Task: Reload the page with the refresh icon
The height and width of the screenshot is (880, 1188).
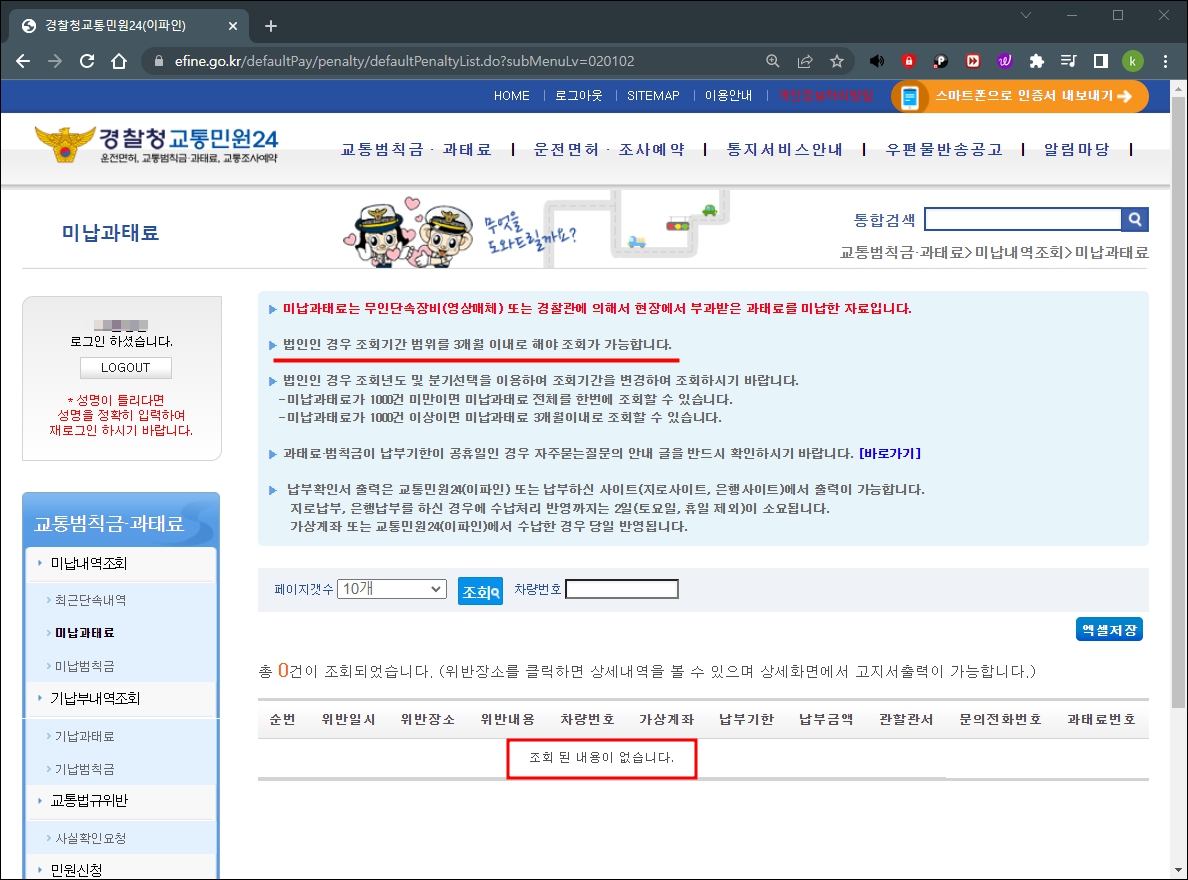Action: click(86, 61)
